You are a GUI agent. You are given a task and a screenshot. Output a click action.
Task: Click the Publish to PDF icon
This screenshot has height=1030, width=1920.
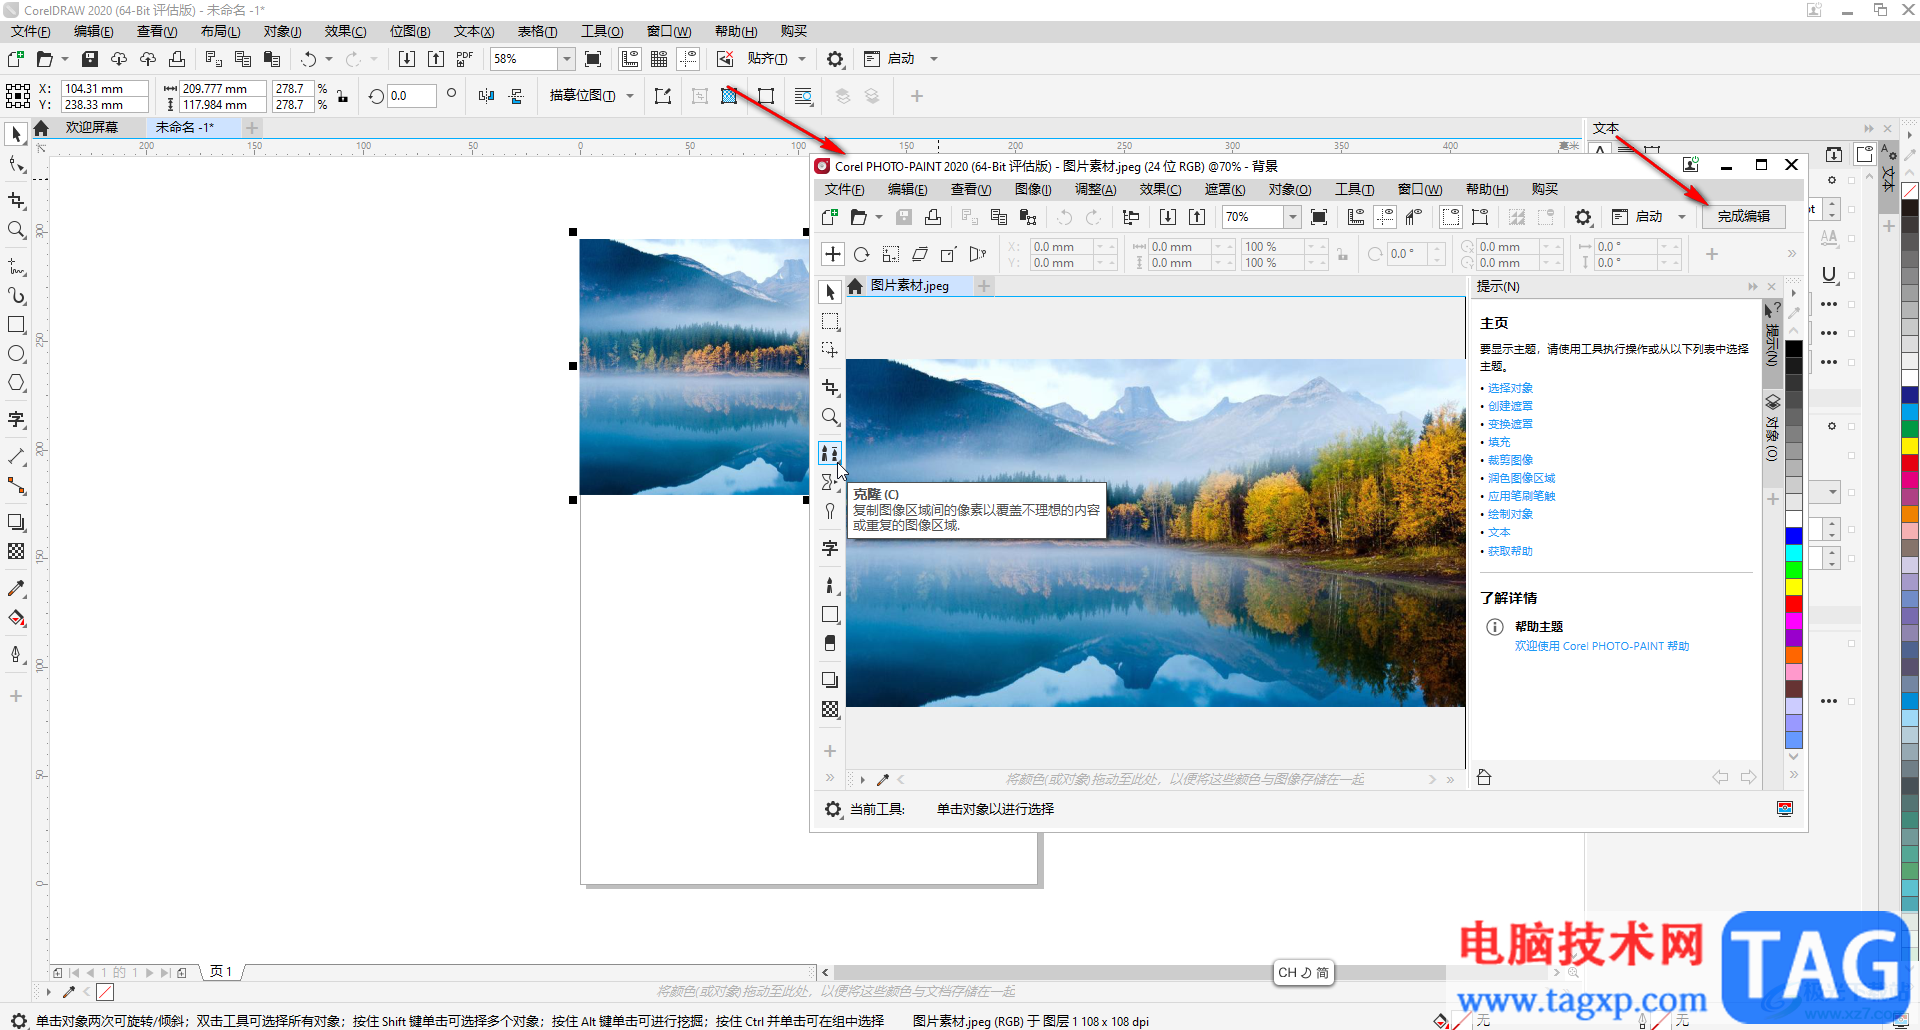[x=465, y=59]
